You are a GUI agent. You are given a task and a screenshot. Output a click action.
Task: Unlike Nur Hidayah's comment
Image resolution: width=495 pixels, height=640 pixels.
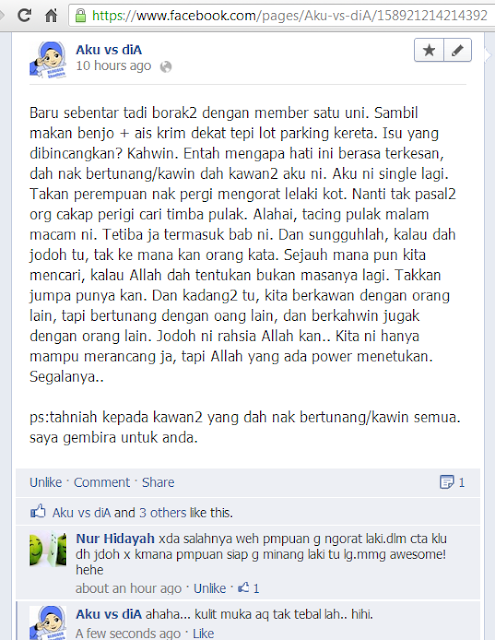(x=209, y=588)
